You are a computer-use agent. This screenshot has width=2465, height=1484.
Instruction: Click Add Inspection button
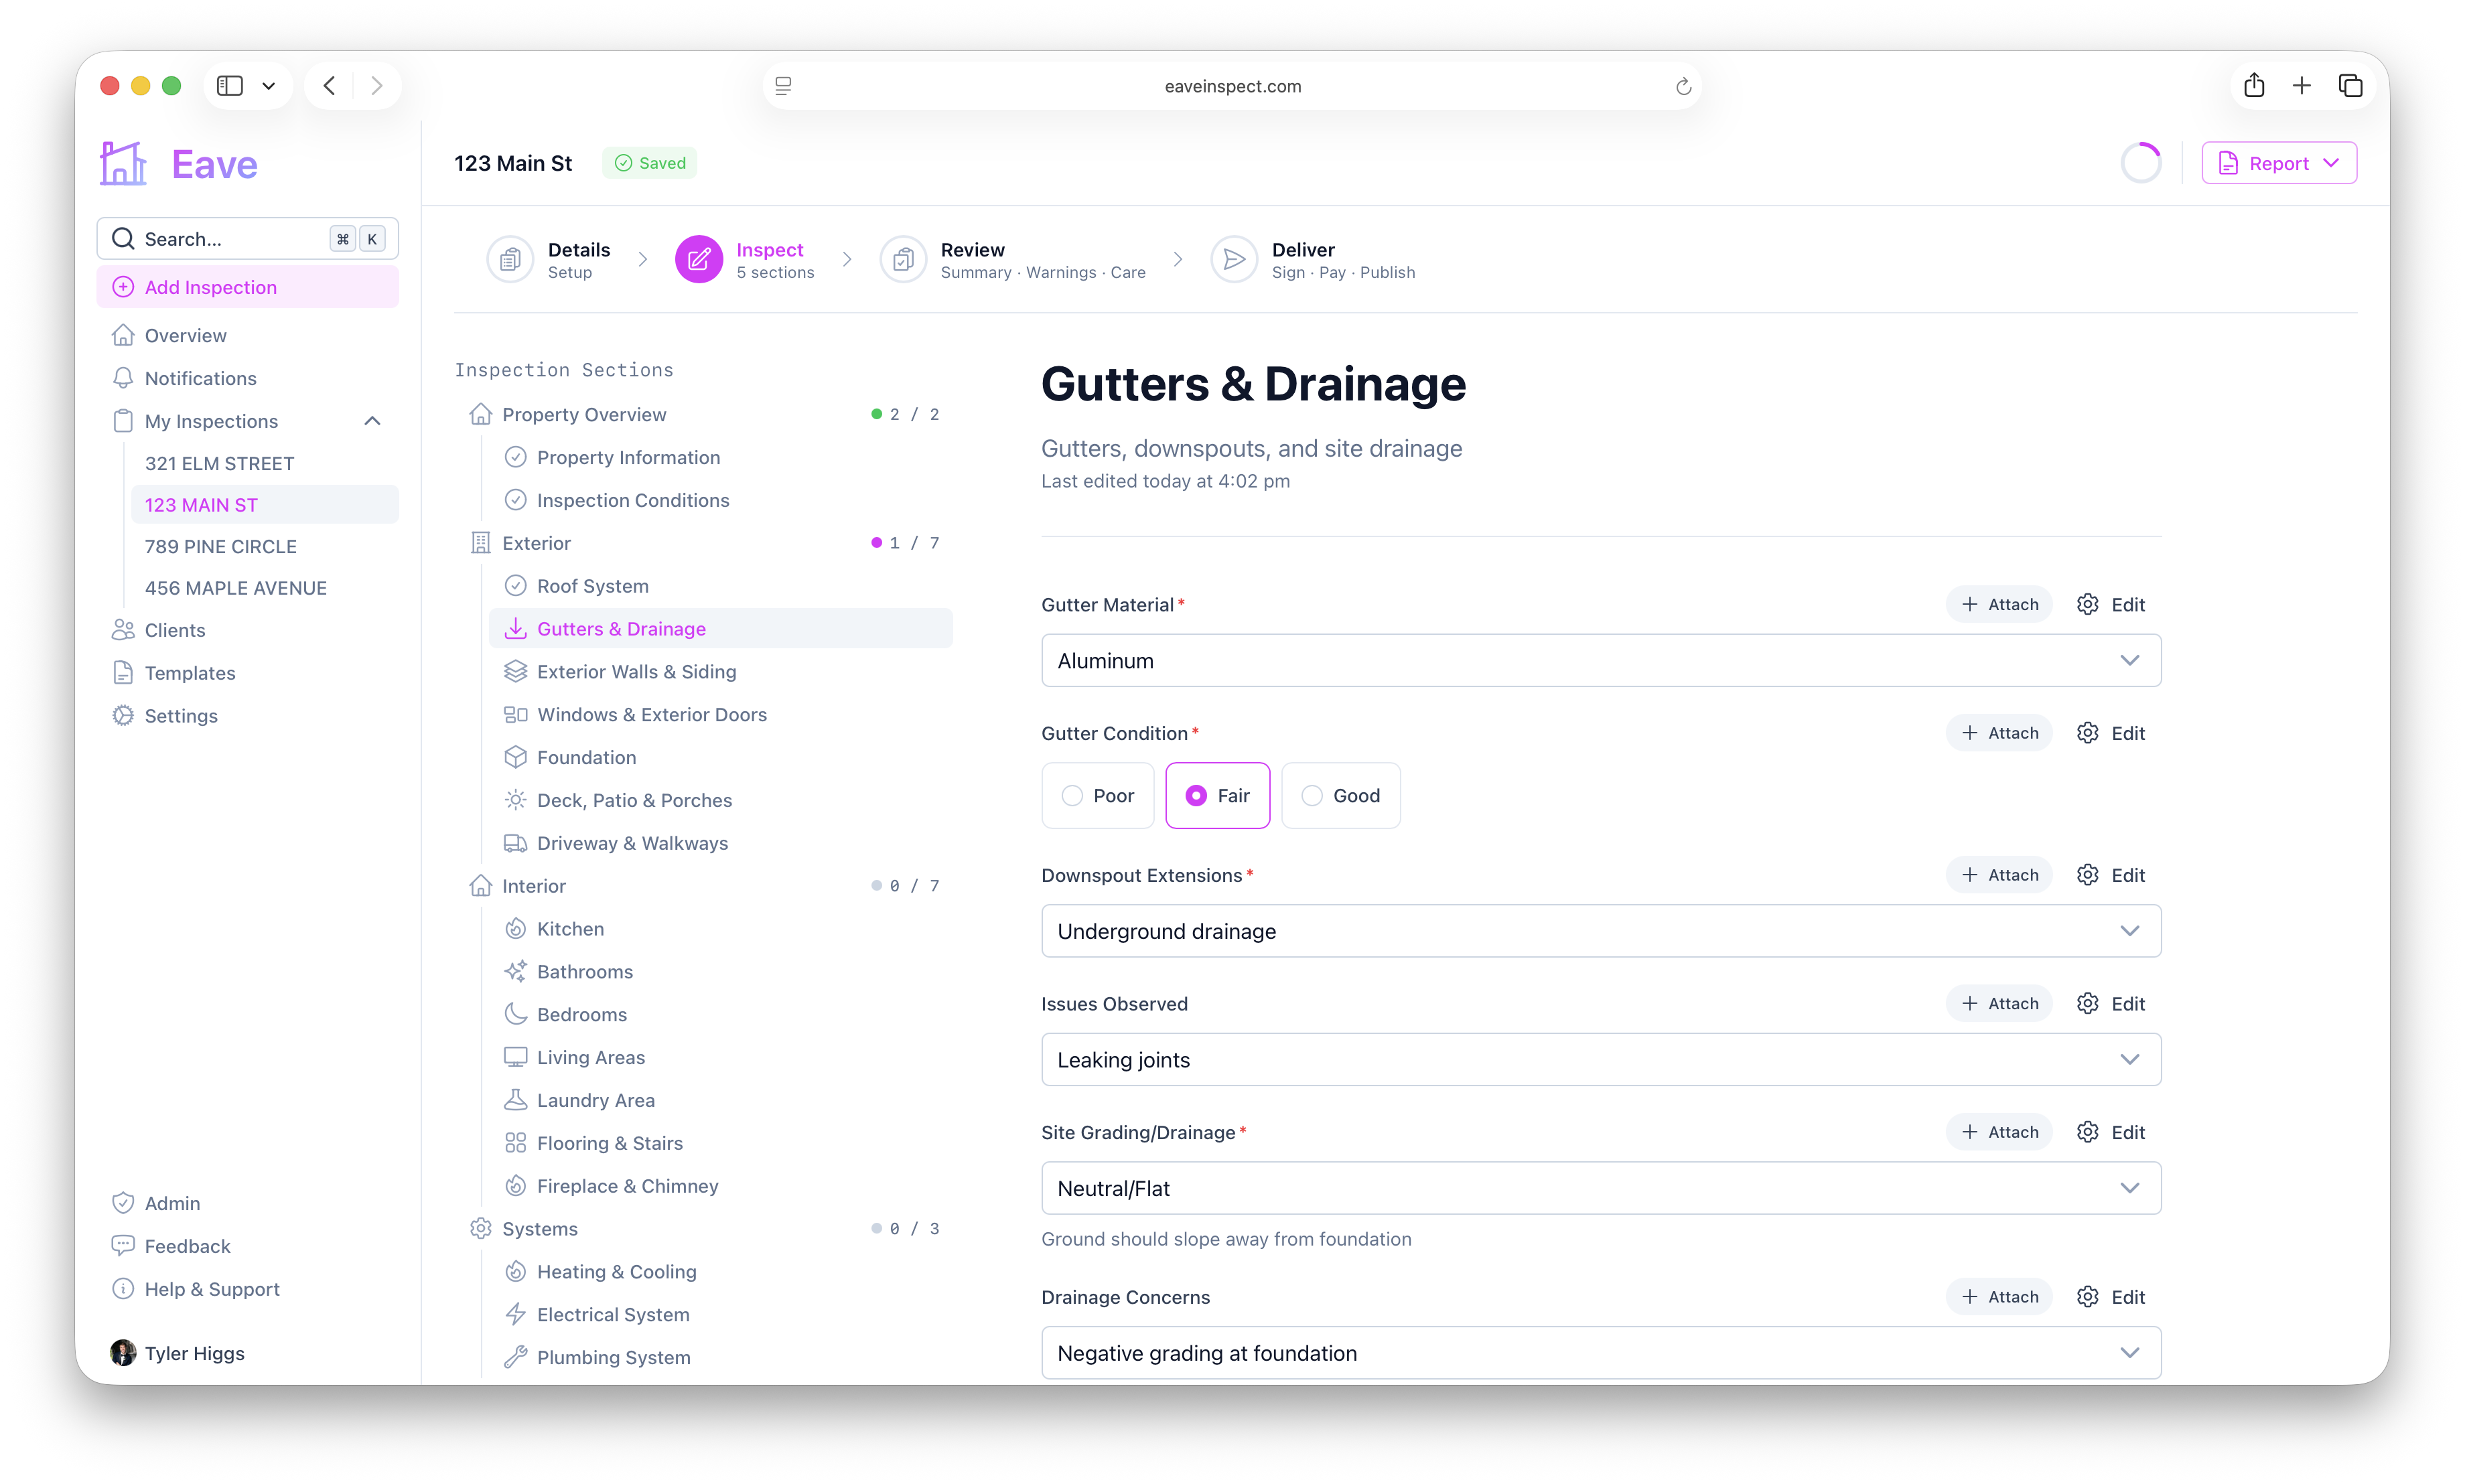point(247,287)
